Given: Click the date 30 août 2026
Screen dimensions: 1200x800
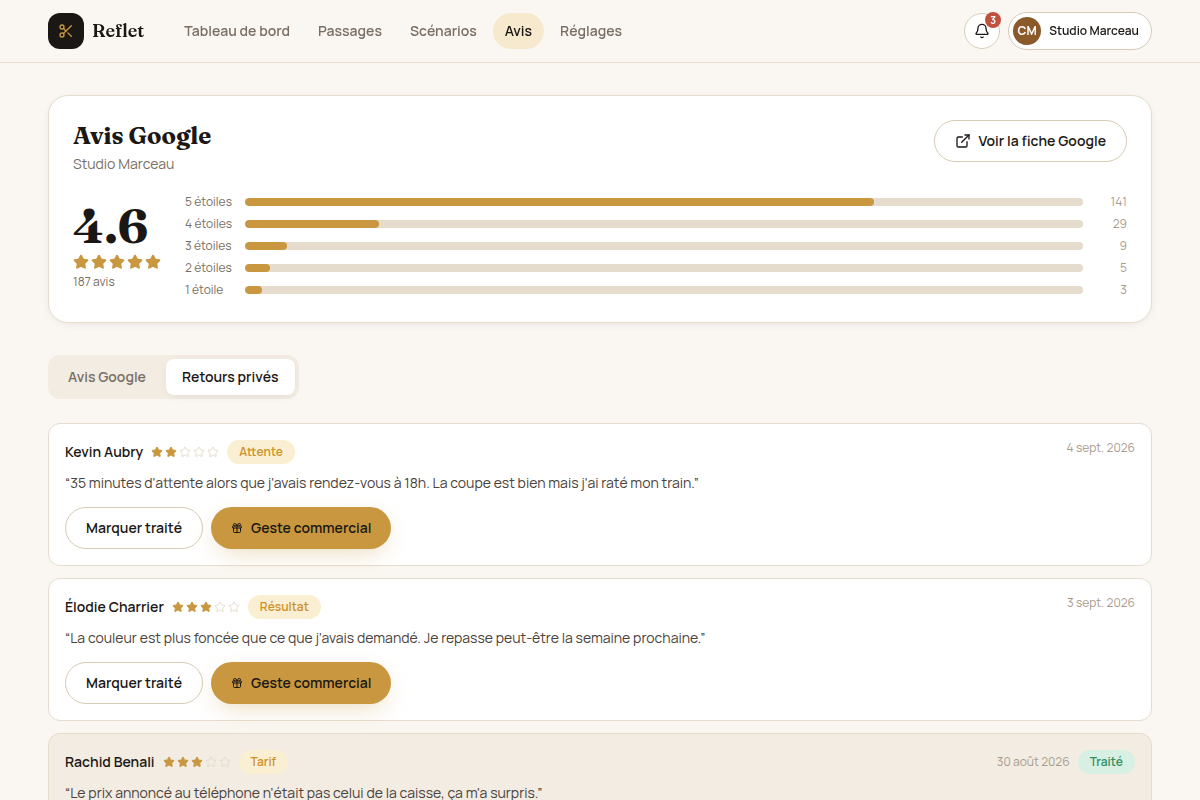Looking at the screenshot, I should pyautogui.click(x=1033, y=762).
